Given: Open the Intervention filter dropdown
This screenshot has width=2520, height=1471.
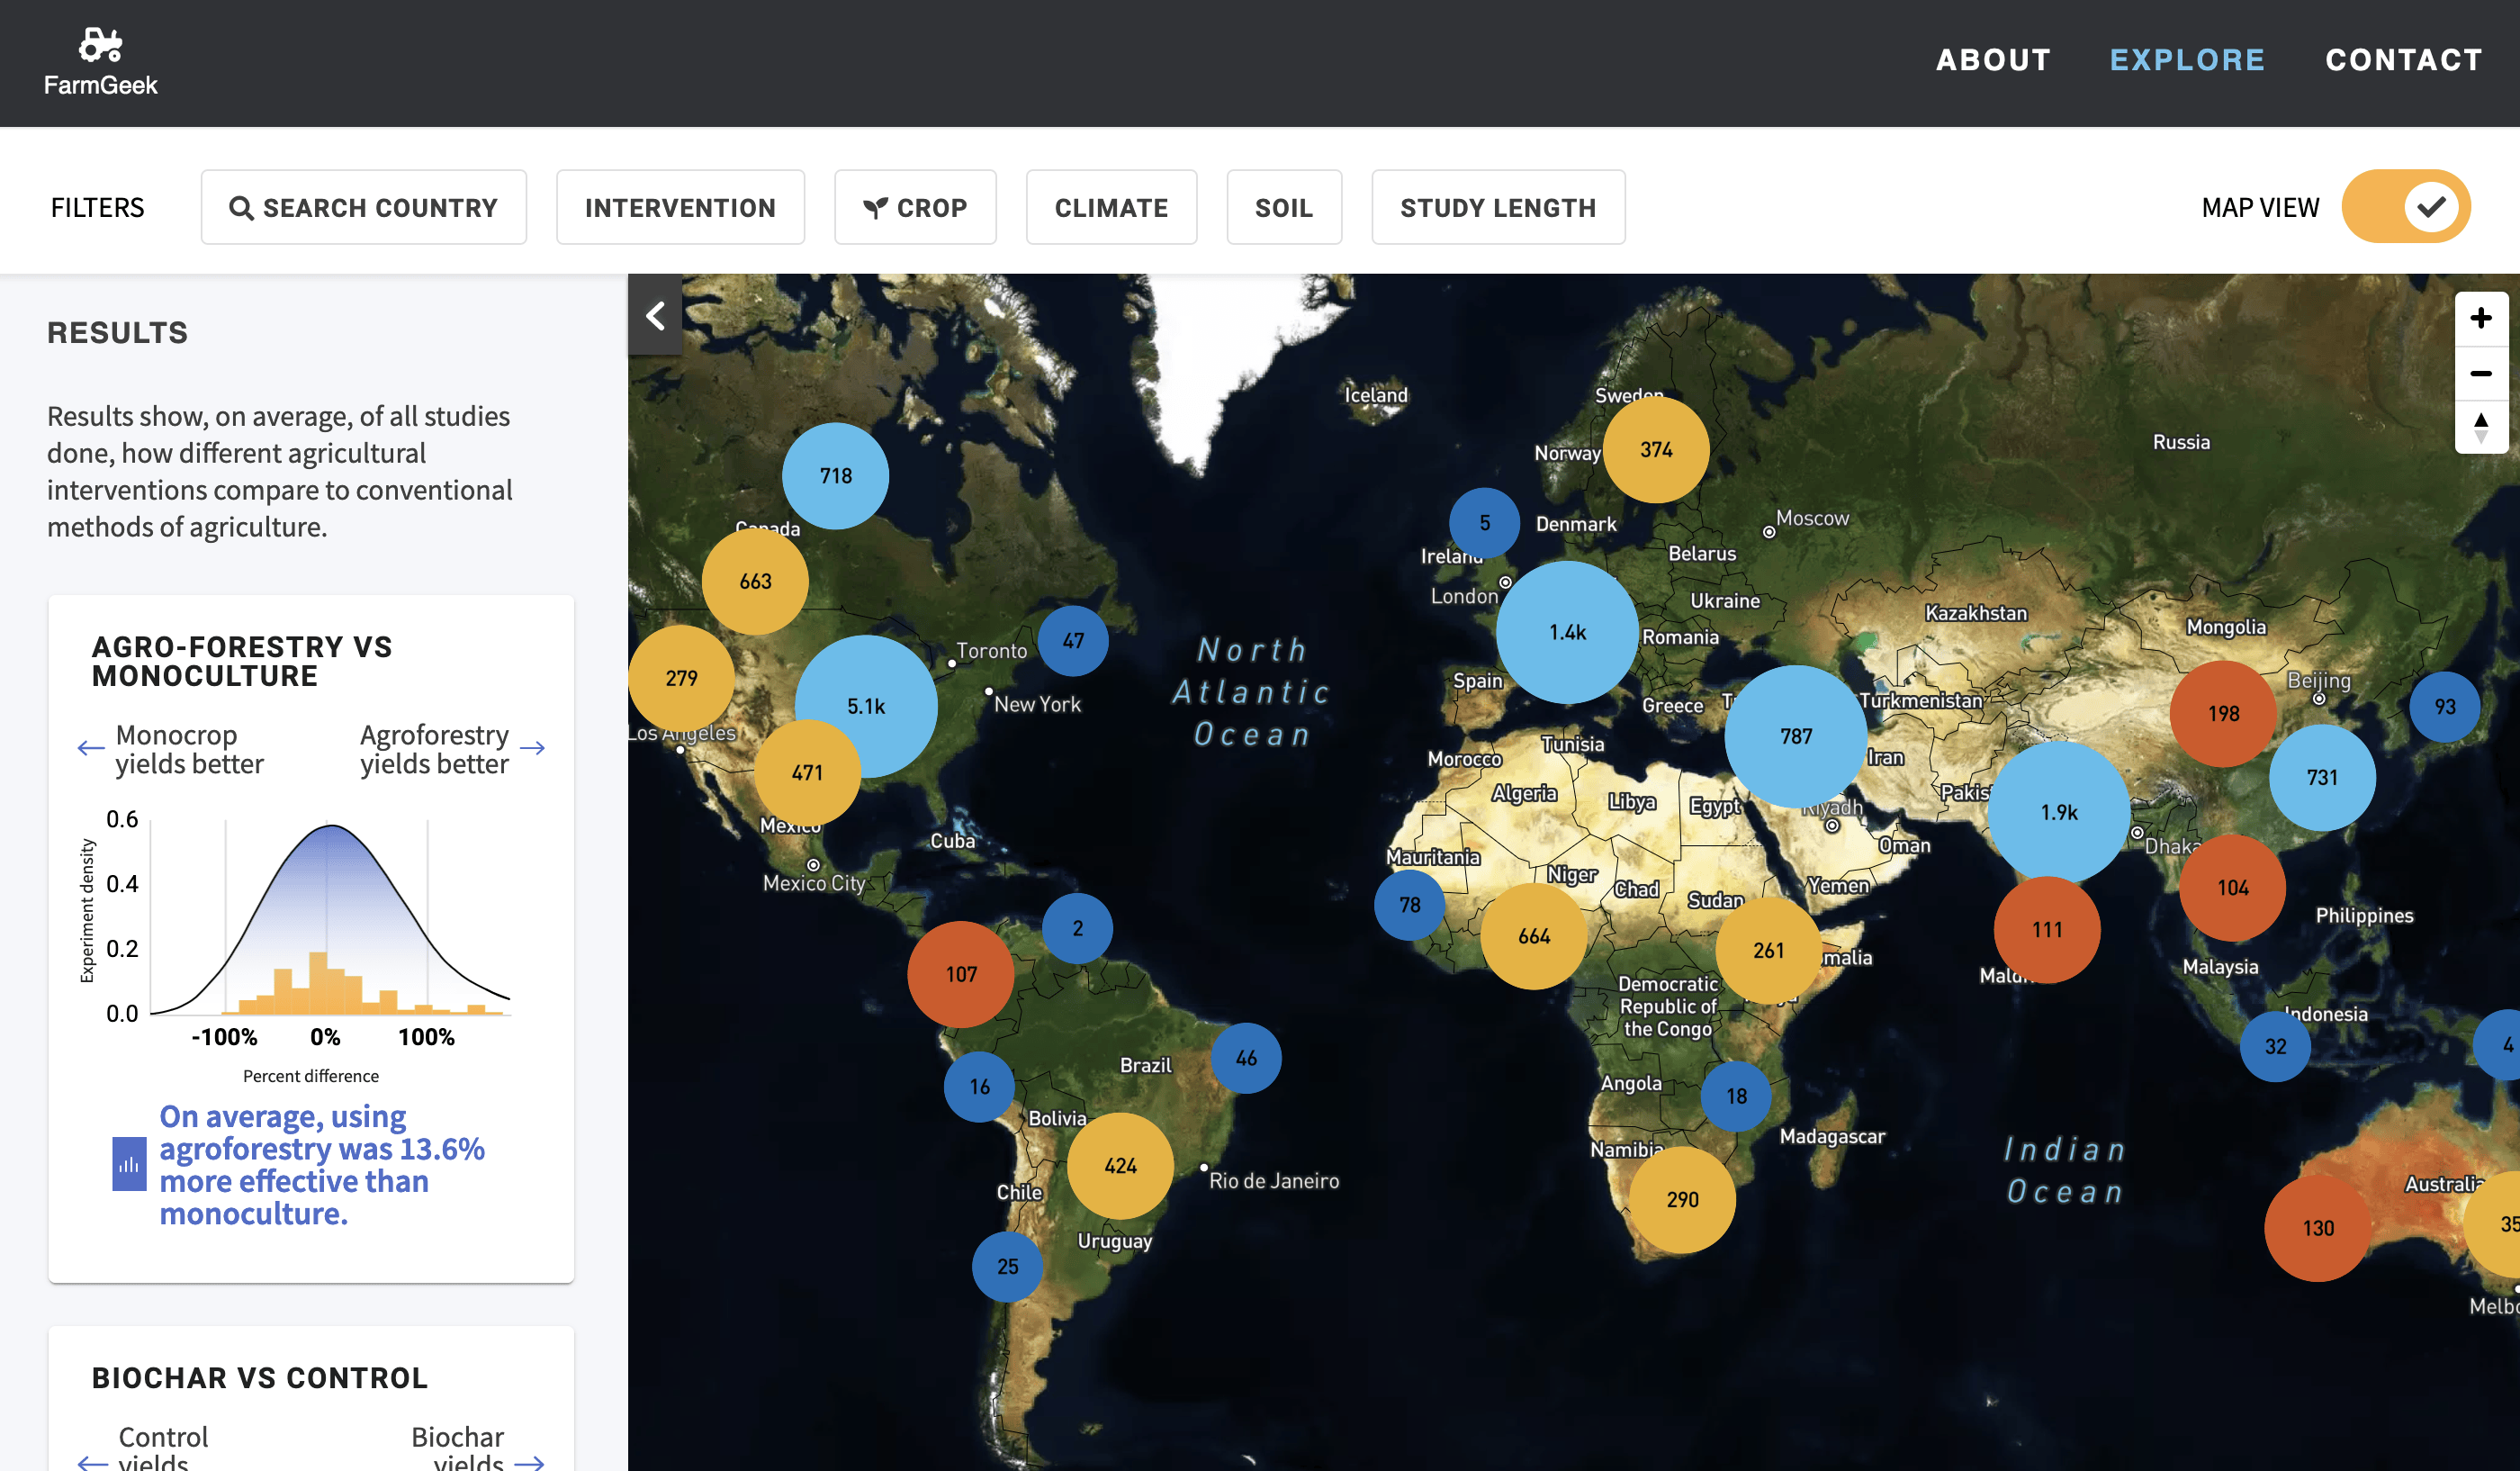Looking at the screenshot, I should tap(680, 207).
